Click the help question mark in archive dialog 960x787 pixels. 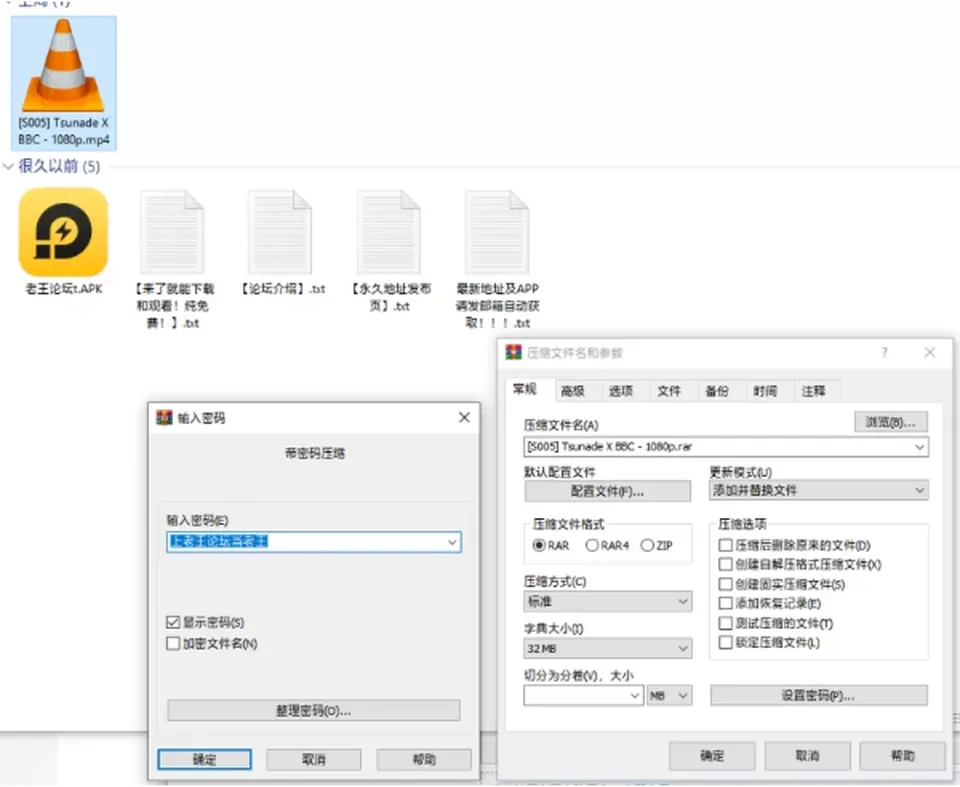click(x=884, y=353)
